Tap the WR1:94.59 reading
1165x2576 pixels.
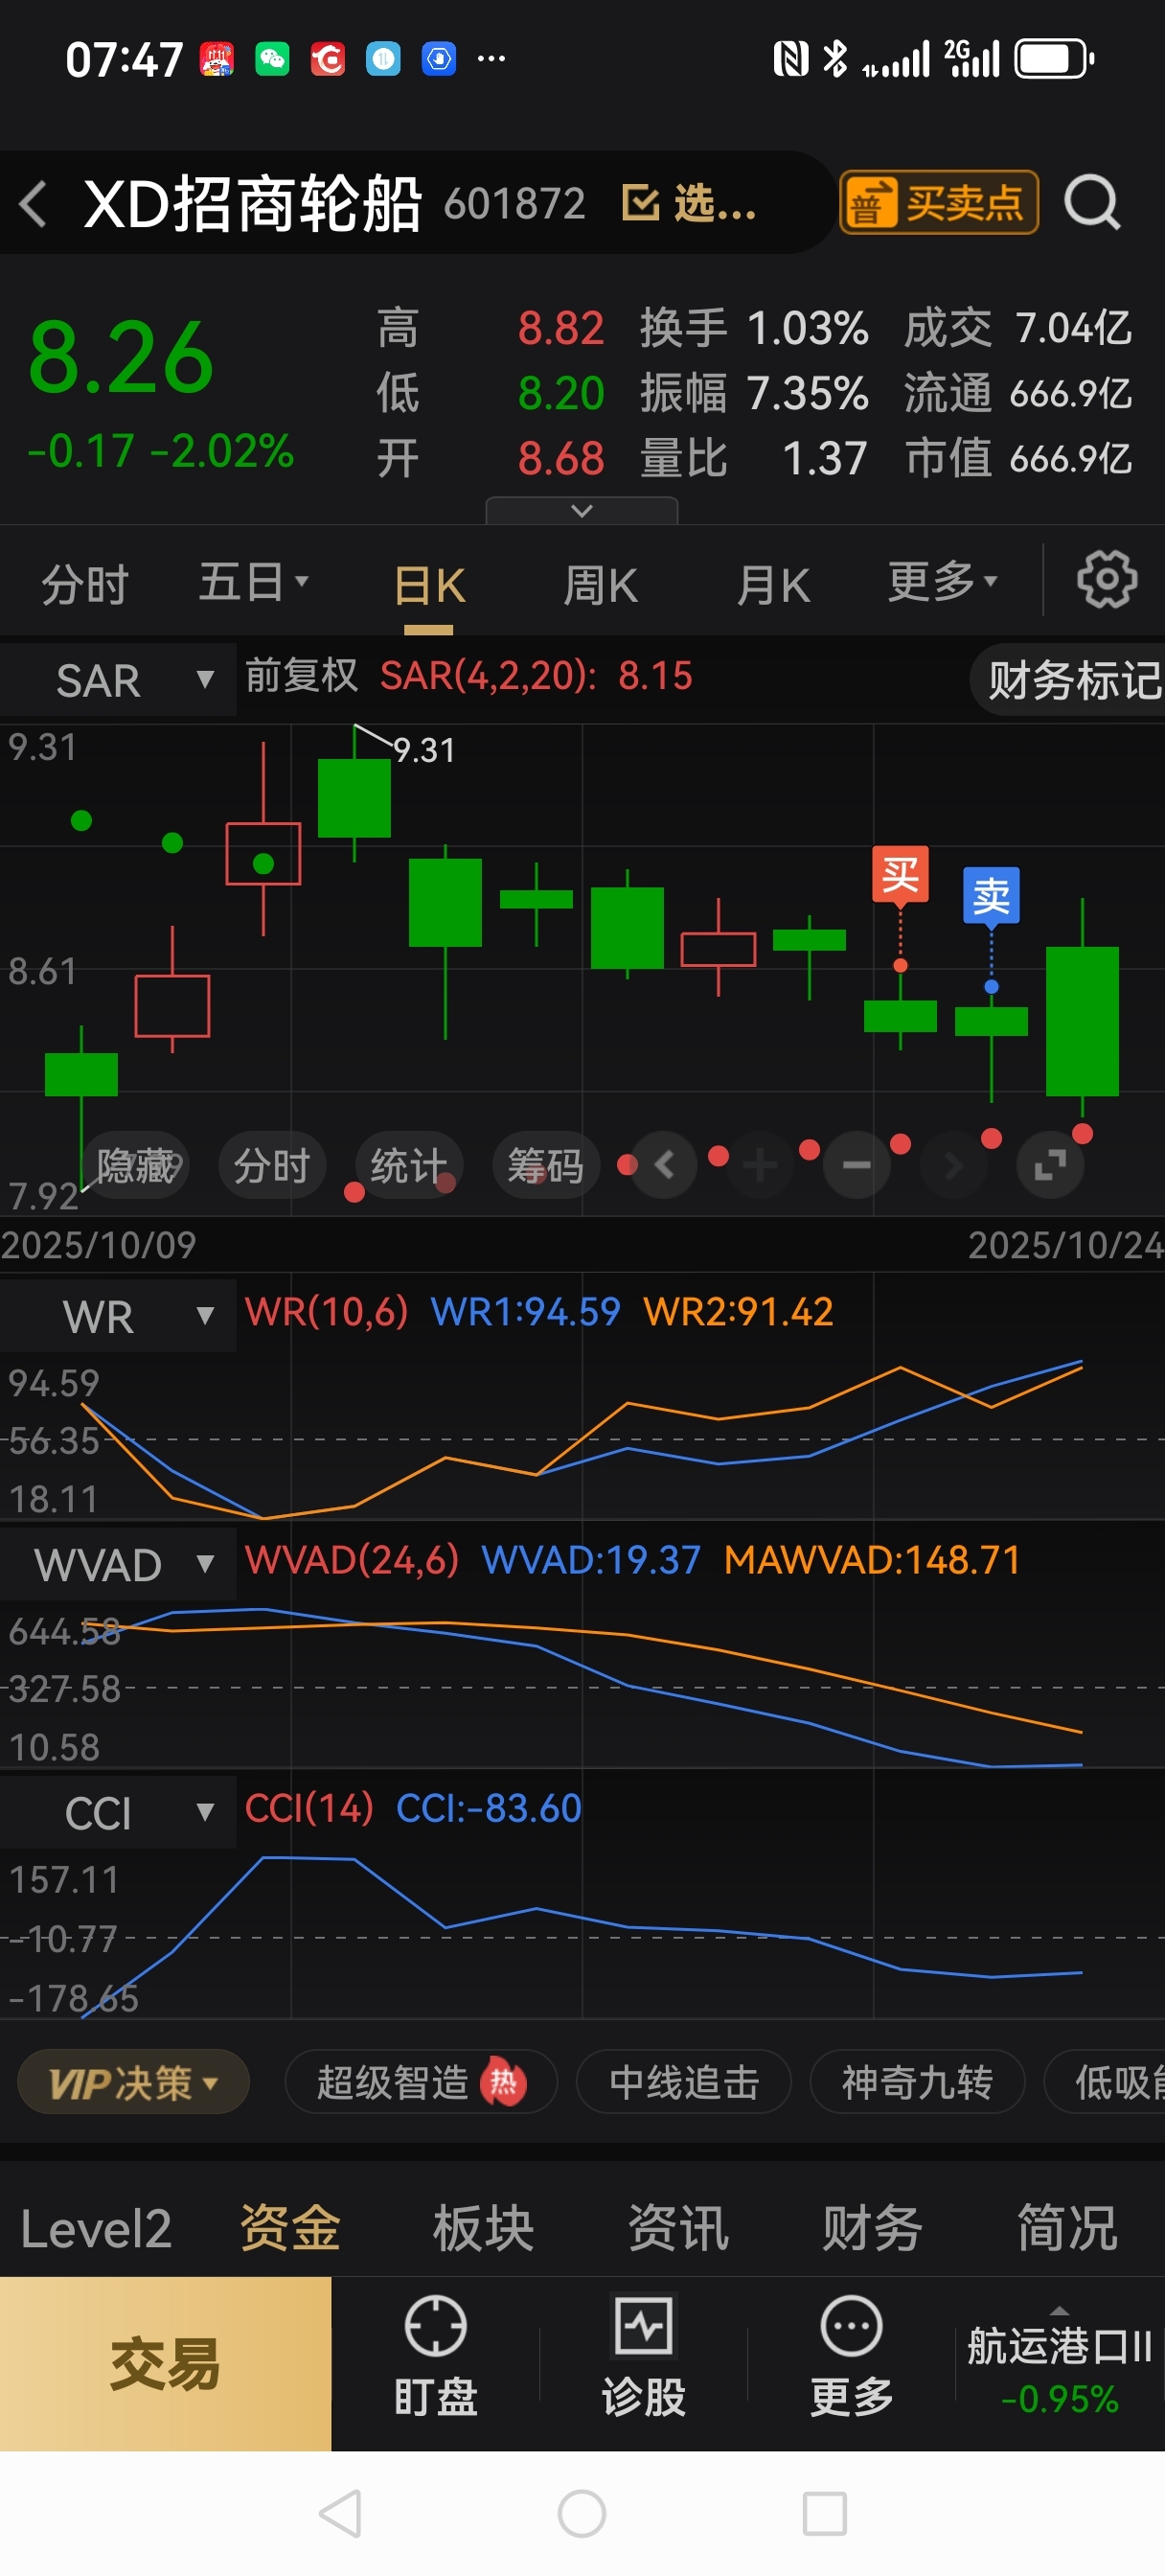pyautogui.click(x=525, y=1311)
